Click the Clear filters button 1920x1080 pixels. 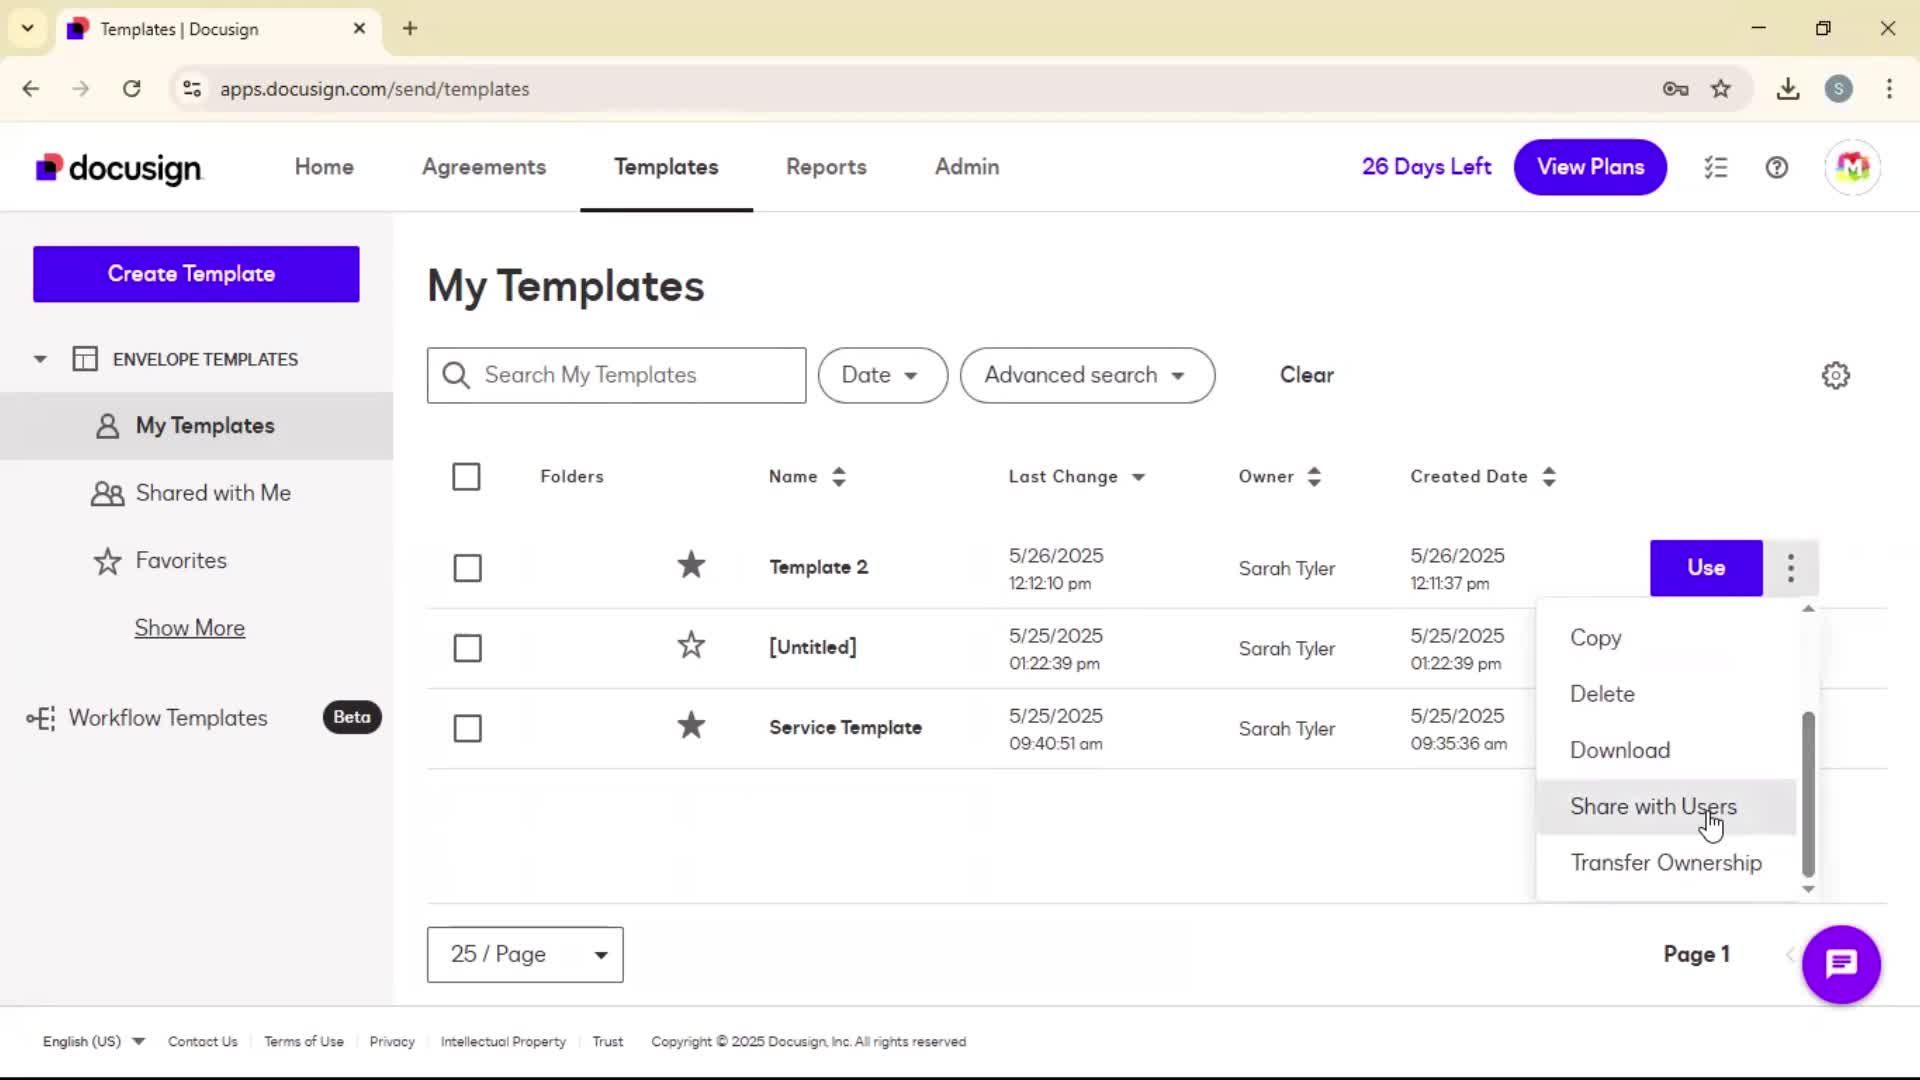coord(1307,375)
